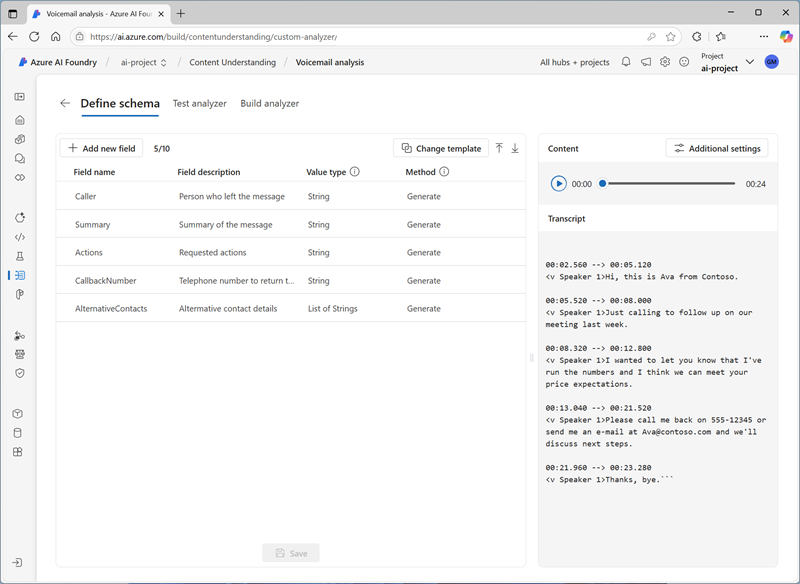Click the back arrow beside Define schema
800x584 pixels.
tap(65, 104)
